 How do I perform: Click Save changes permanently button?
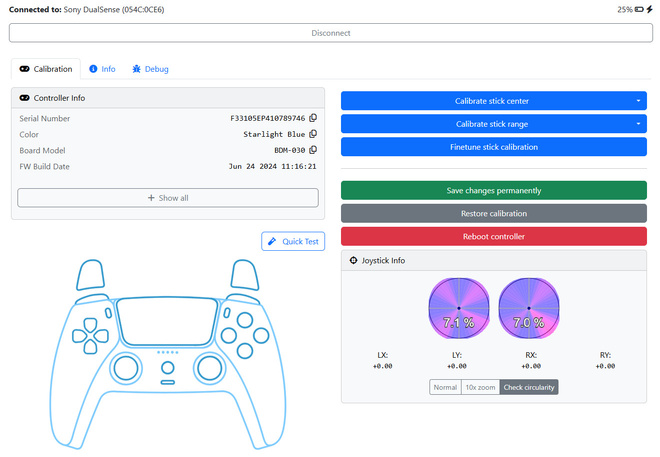click(x=494, y=191)
